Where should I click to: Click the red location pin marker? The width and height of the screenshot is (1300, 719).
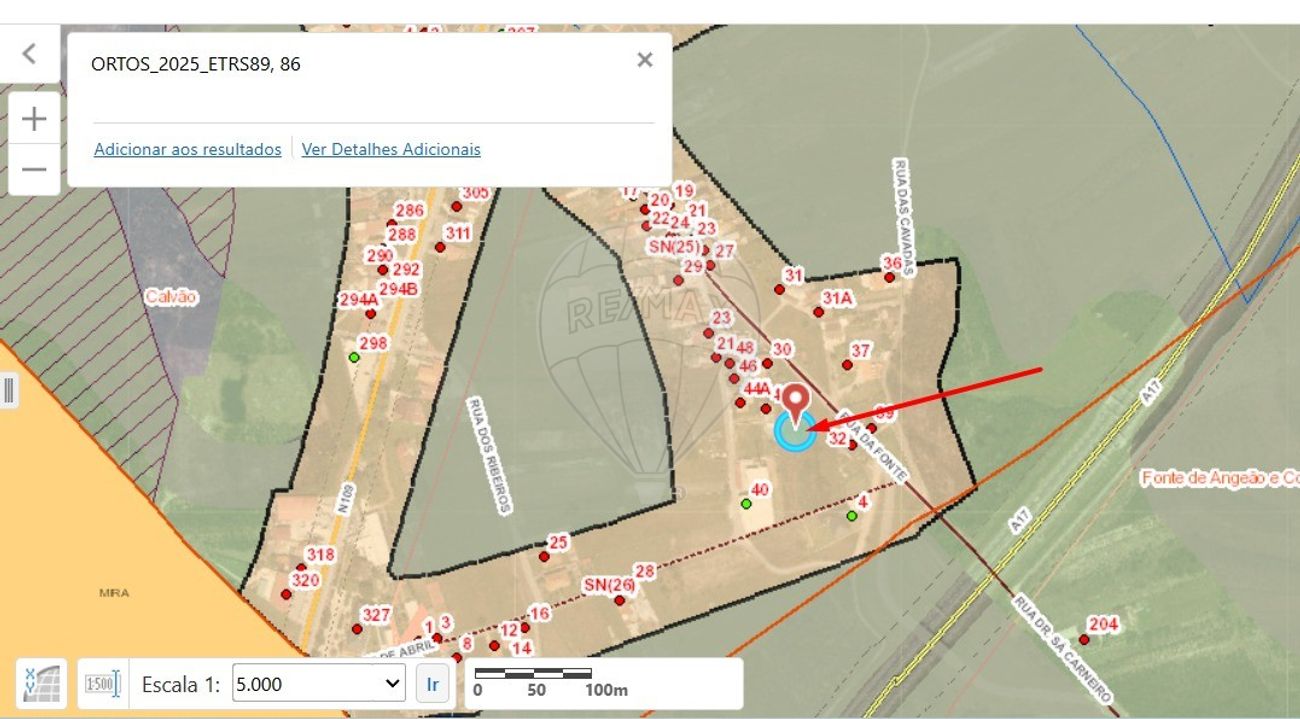click(x=796, y=402)
